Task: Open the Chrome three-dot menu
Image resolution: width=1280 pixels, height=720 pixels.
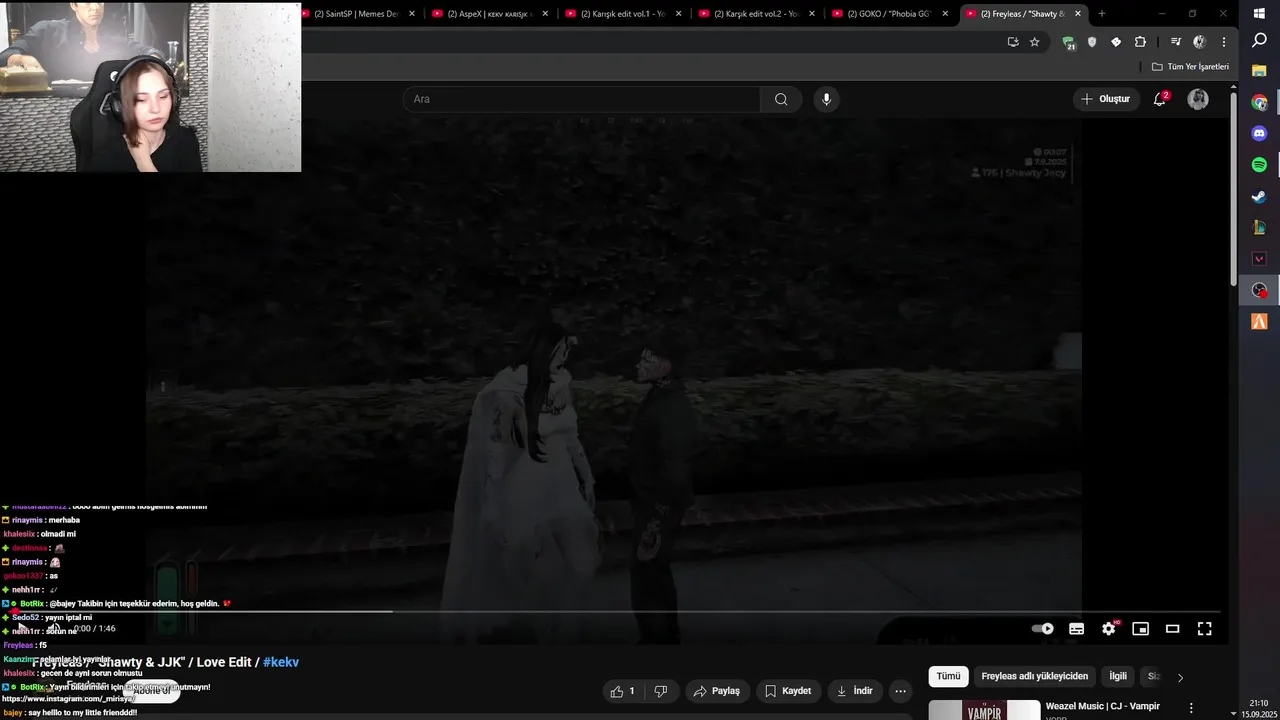Action: 1224,42
